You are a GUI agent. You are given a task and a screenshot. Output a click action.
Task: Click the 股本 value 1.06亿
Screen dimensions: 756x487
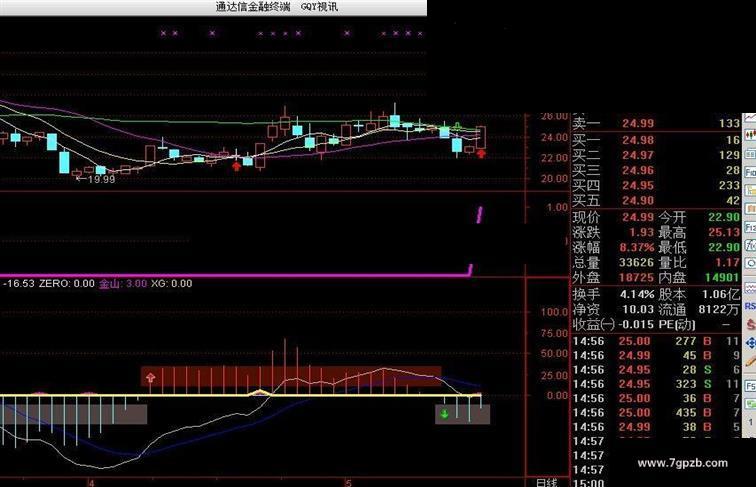click(x=721, y=294)
